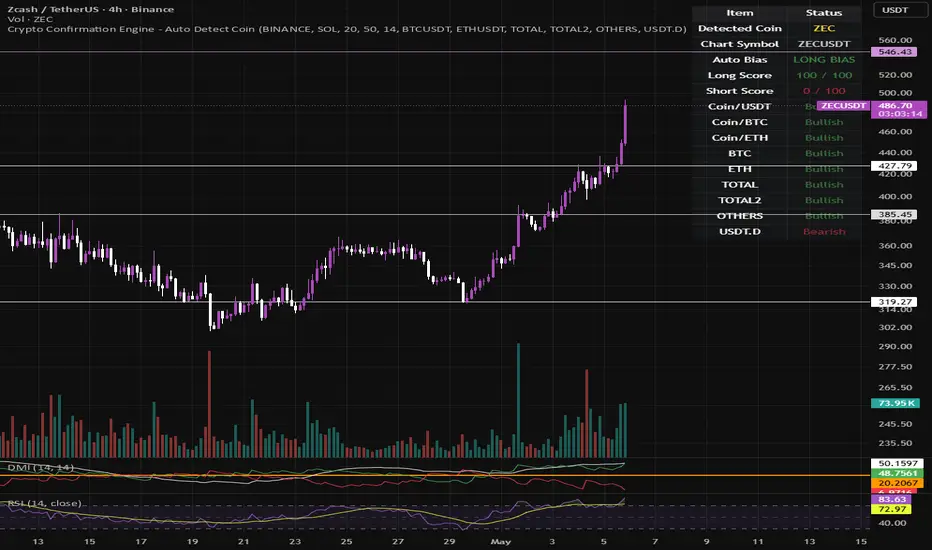Click the BTC row label in the table
The height and width of the screenshot is (550, 932).
(739, 153)
